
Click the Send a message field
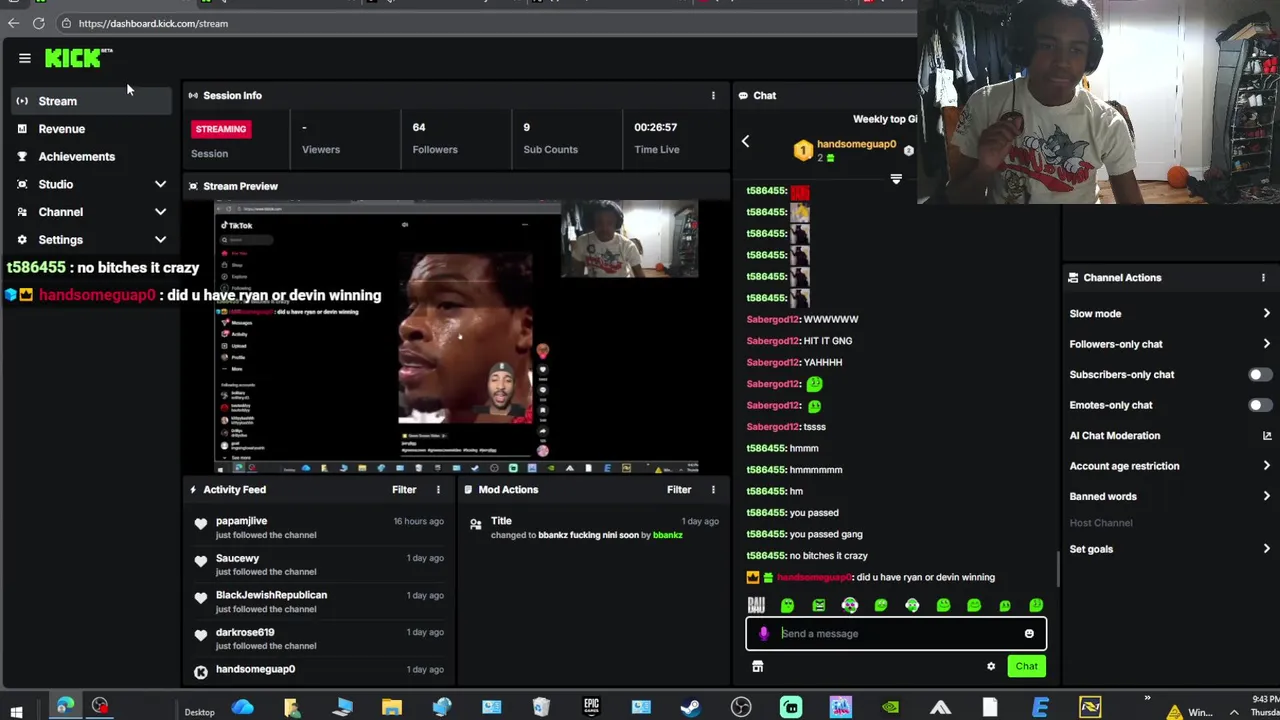896,633
